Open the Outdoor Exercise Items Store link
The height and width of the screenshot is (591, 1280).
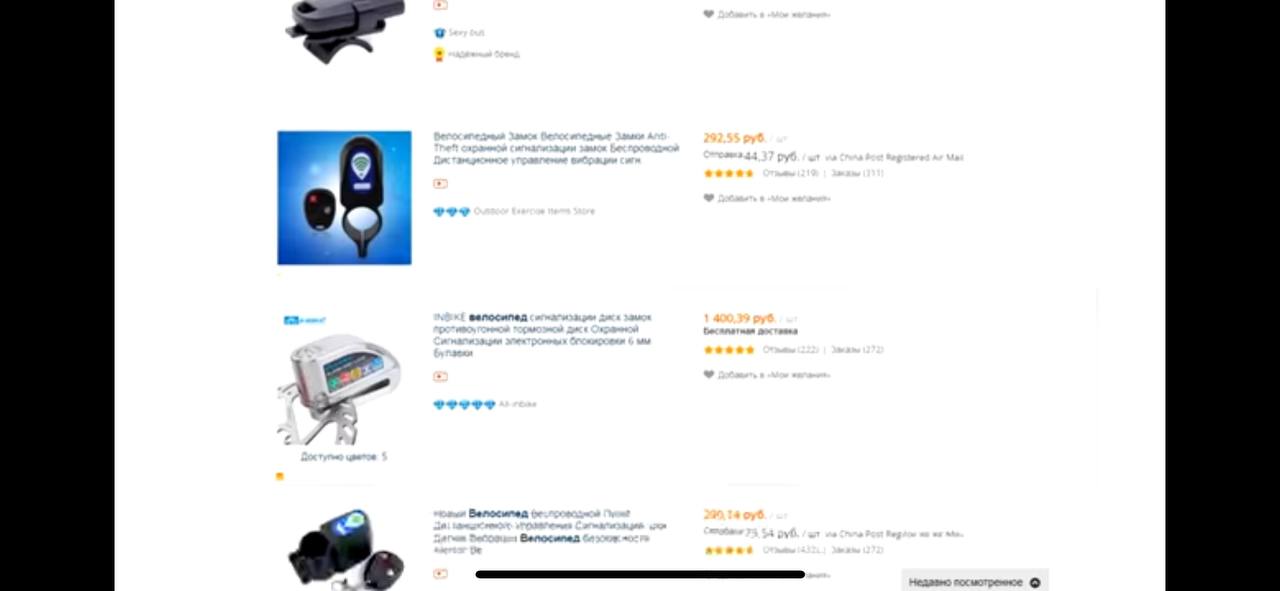(x=534, y=211)
